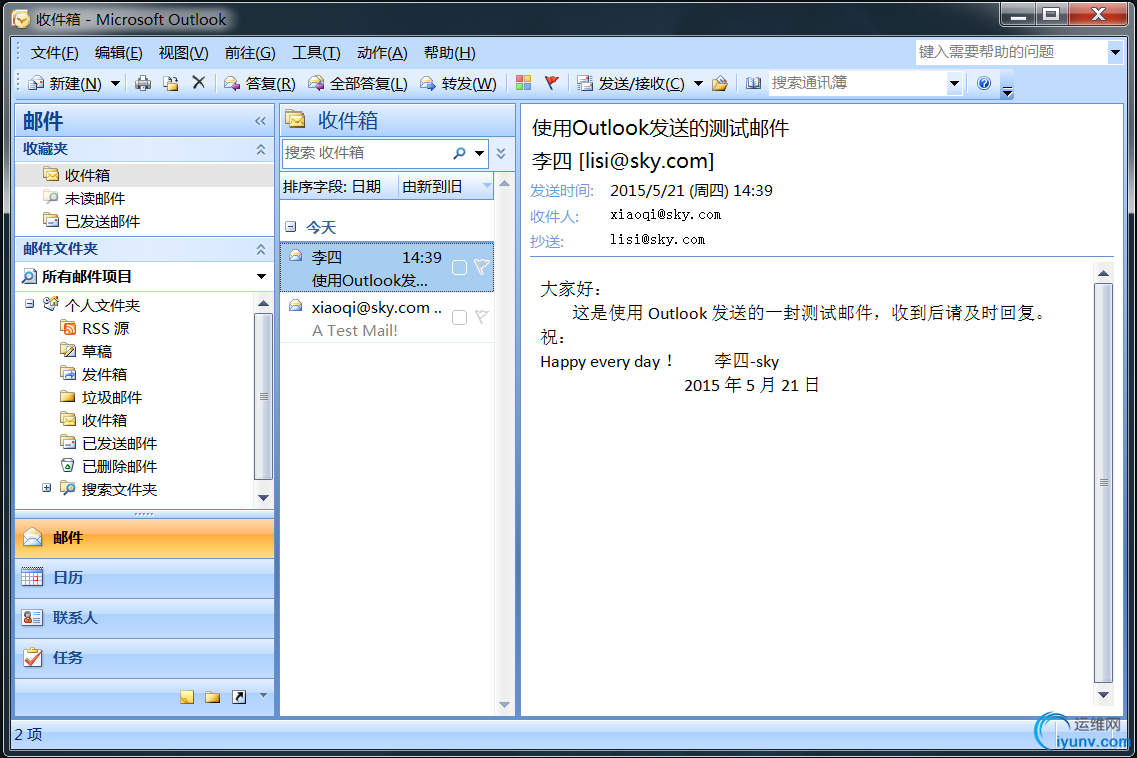
Task: Collapse the 邮件文件夹 section
Action: click(260, 250)
